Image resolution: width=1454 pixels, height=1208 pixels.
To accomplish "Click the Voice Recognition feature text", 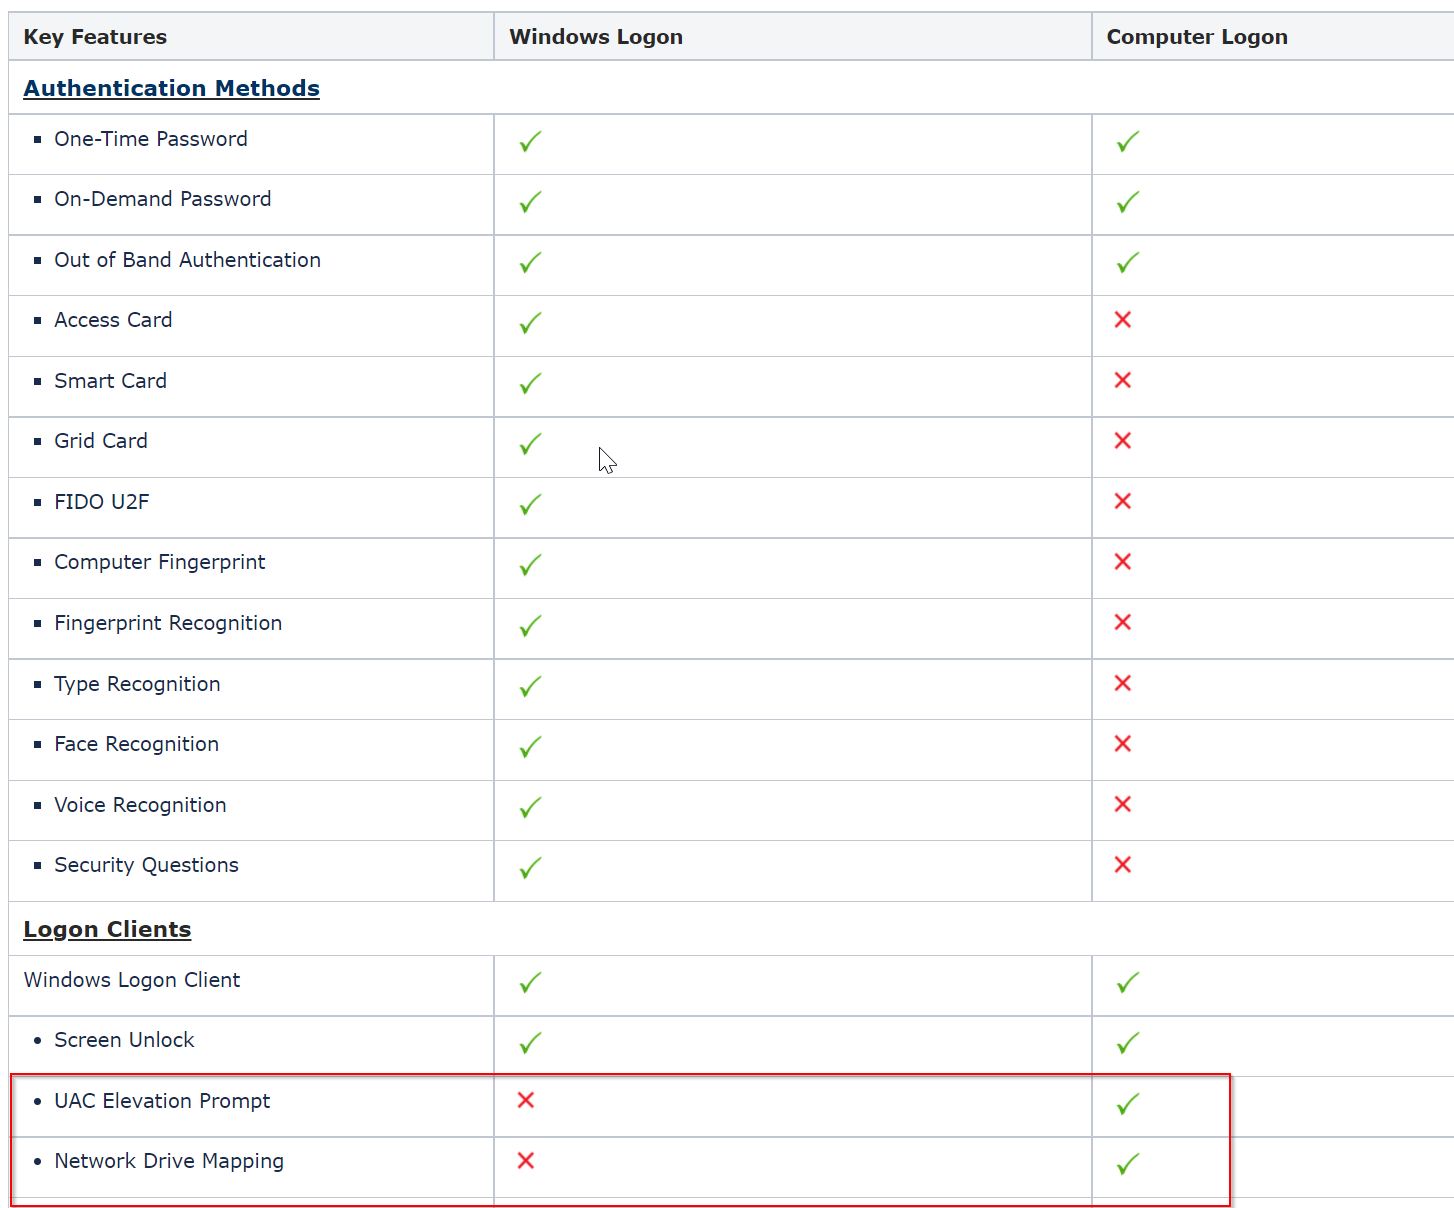I will [x=140, y=805].
